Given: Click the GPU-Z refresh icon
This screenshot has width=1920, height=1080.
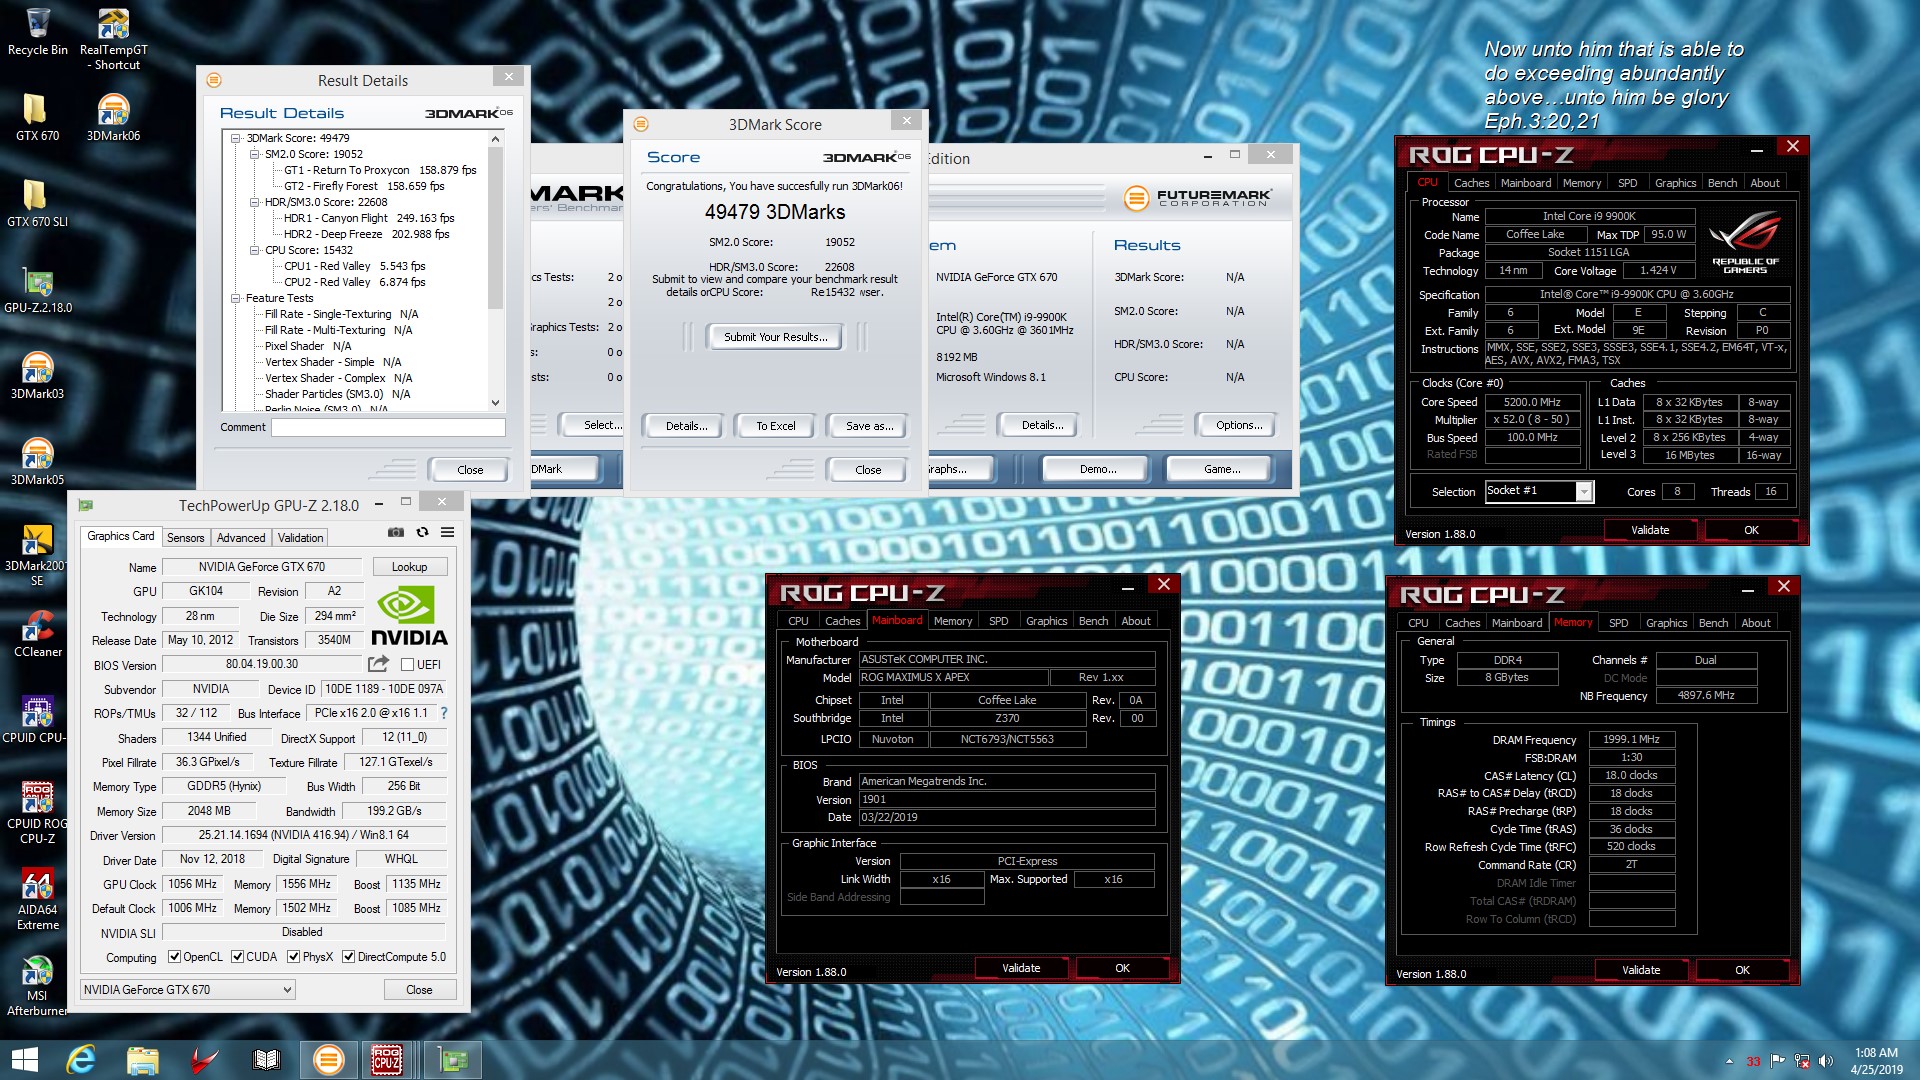Looking at the screenshot, I should 422,532.
